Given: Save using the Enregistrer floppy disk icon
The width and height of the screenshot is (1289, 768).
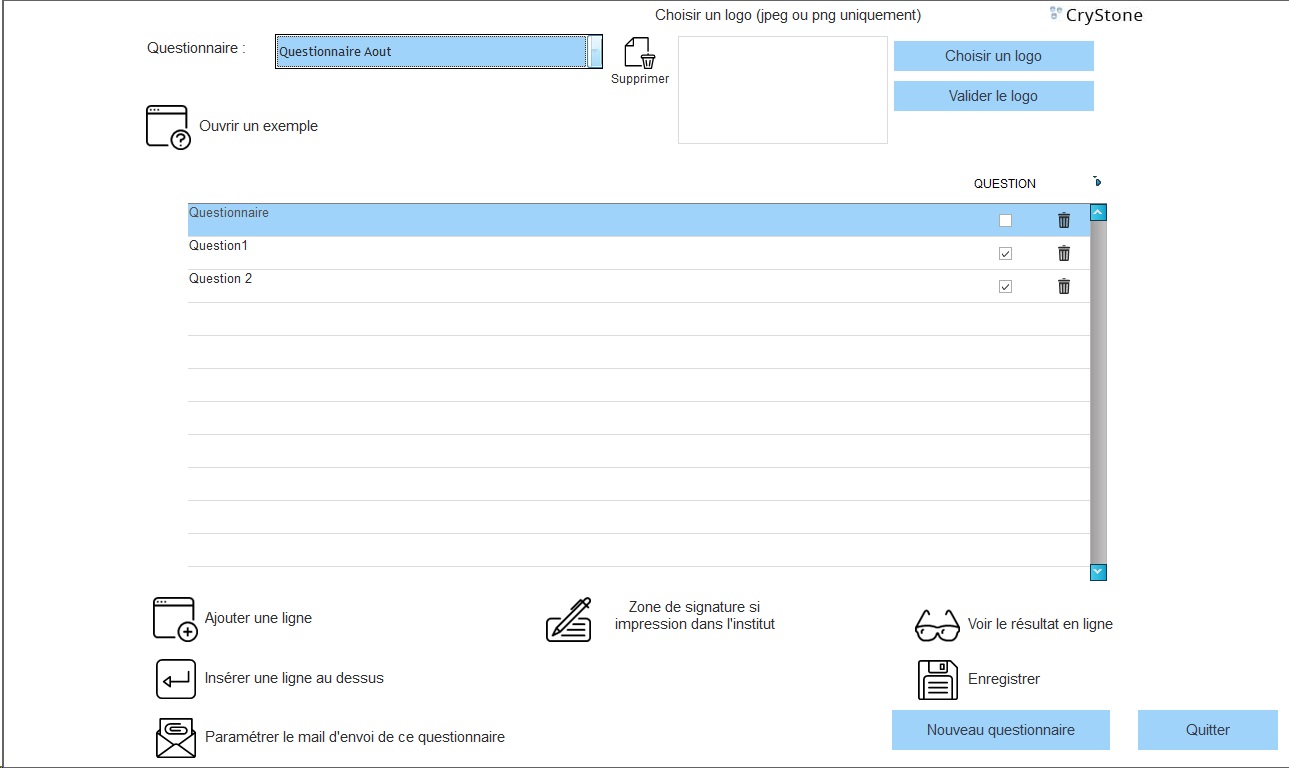Looking at the screenshot, I should (x=936, y=678).
